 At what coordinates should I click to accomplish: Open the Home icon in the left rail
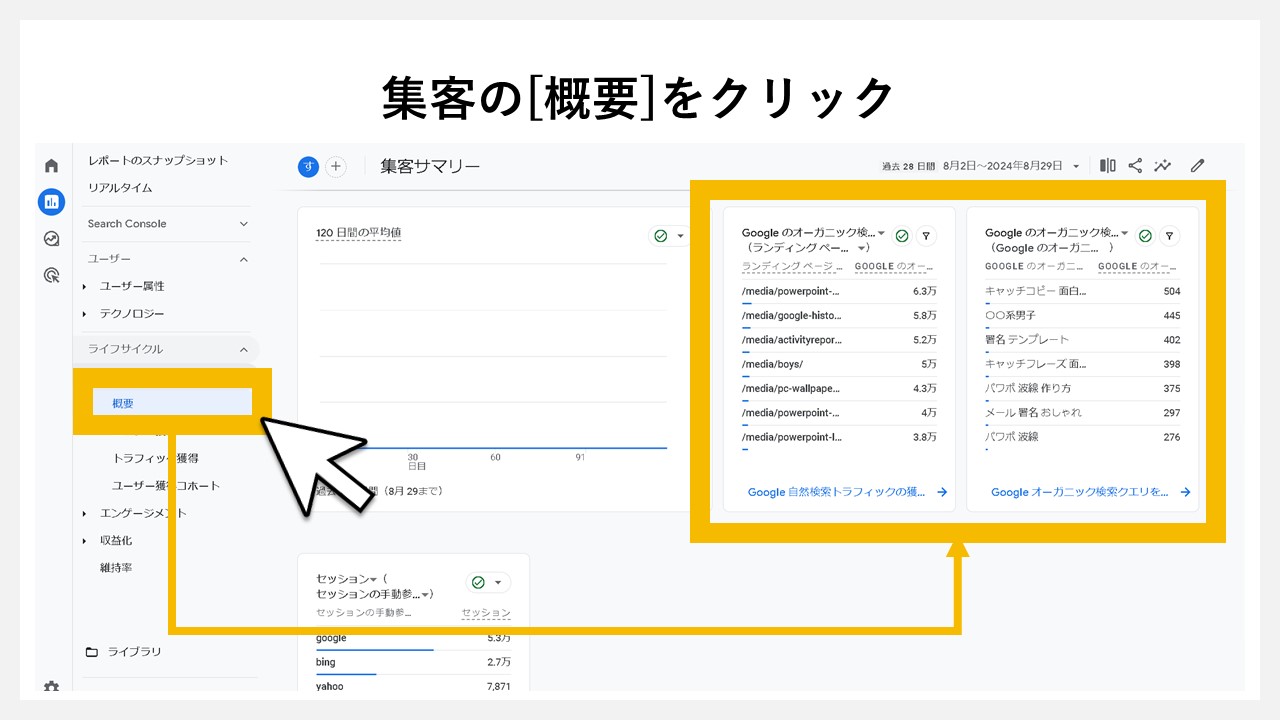coord(51,165)
